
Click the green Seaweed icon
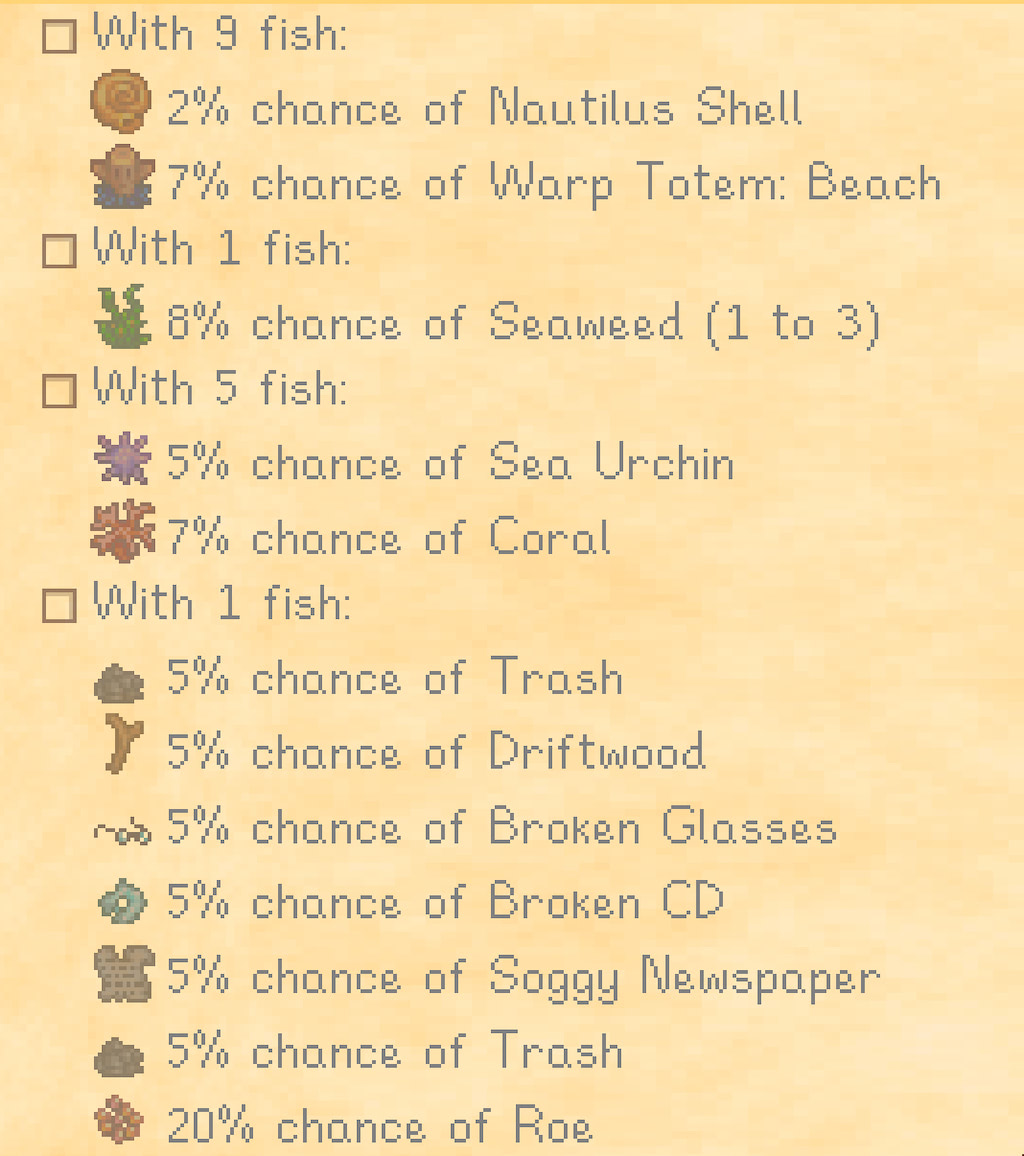tap(123, 316)
